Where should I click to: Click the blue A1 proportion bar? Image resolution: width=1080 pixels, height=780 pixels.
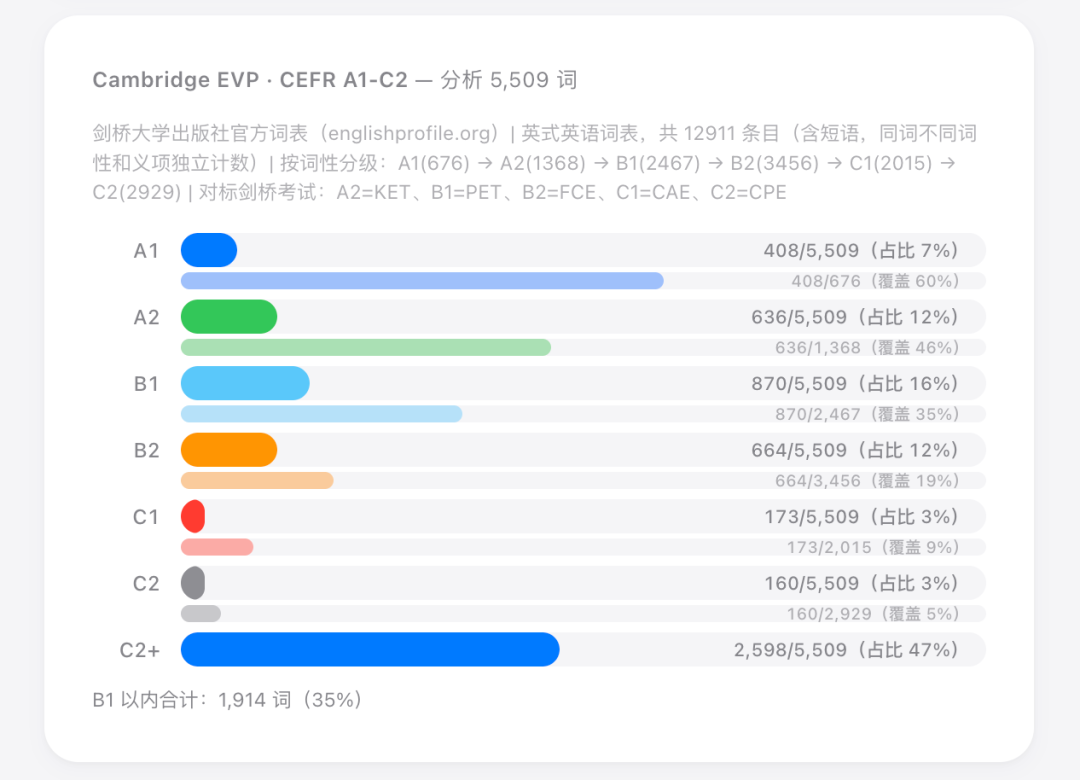(208, 250)
